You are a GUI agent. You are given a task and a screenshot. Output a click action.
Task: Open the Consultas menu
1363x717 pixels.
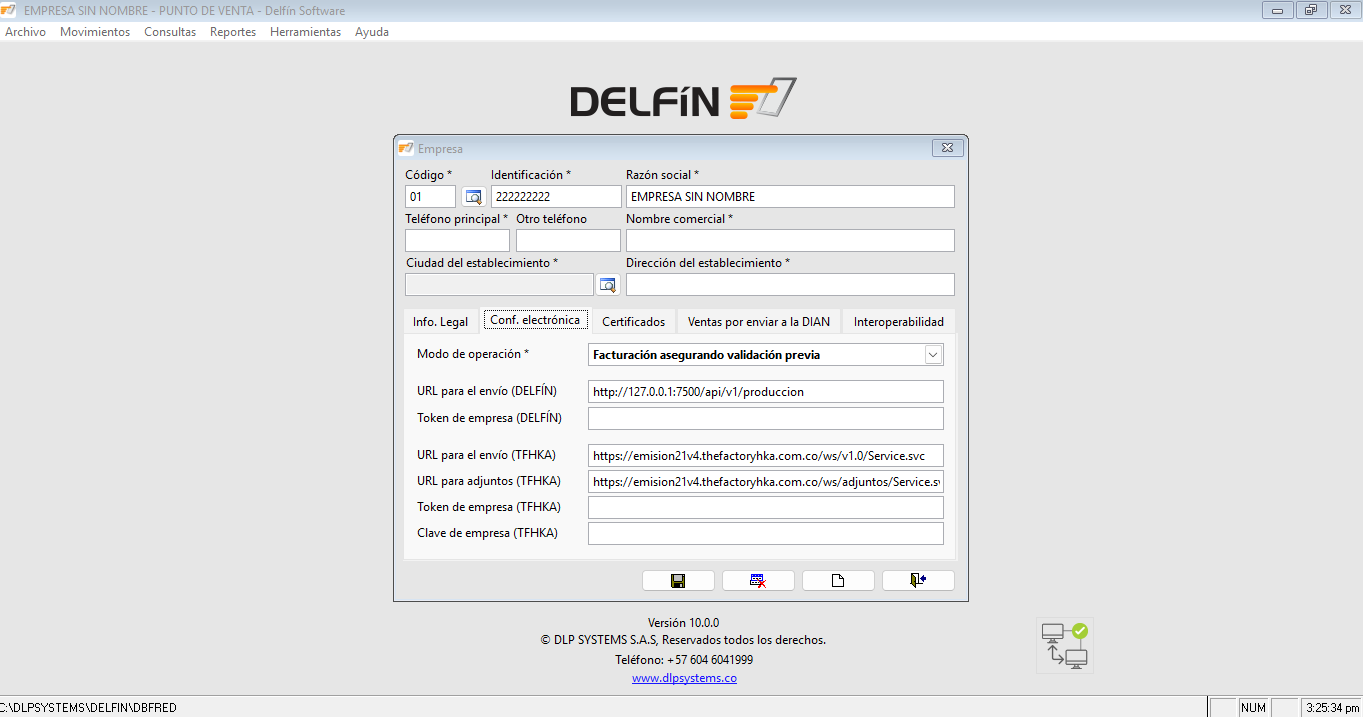click(x=170, y=32)
